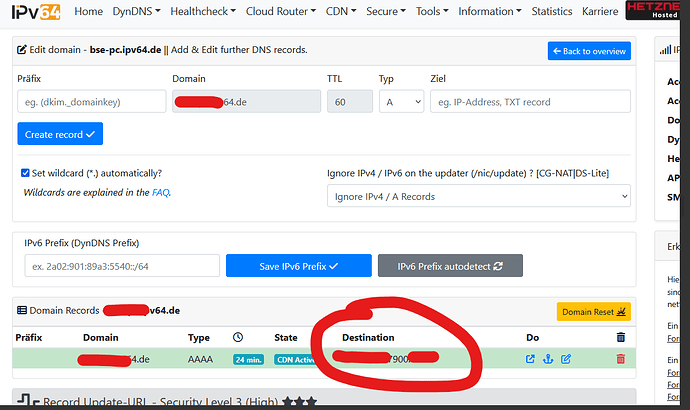This screenshot has width=690, height=410.
Task: Open the Typ record type dropdown
Action: click(x=398, y=101)
